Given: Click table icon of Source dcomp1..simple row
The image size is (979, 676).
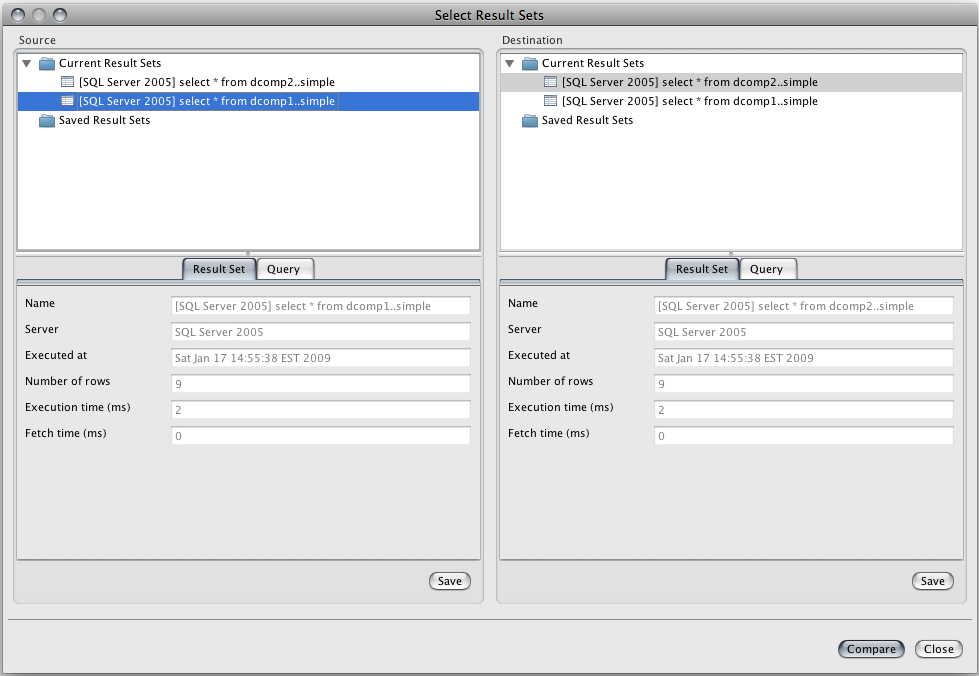Looking at the screenshot, I should coord(67,101).
